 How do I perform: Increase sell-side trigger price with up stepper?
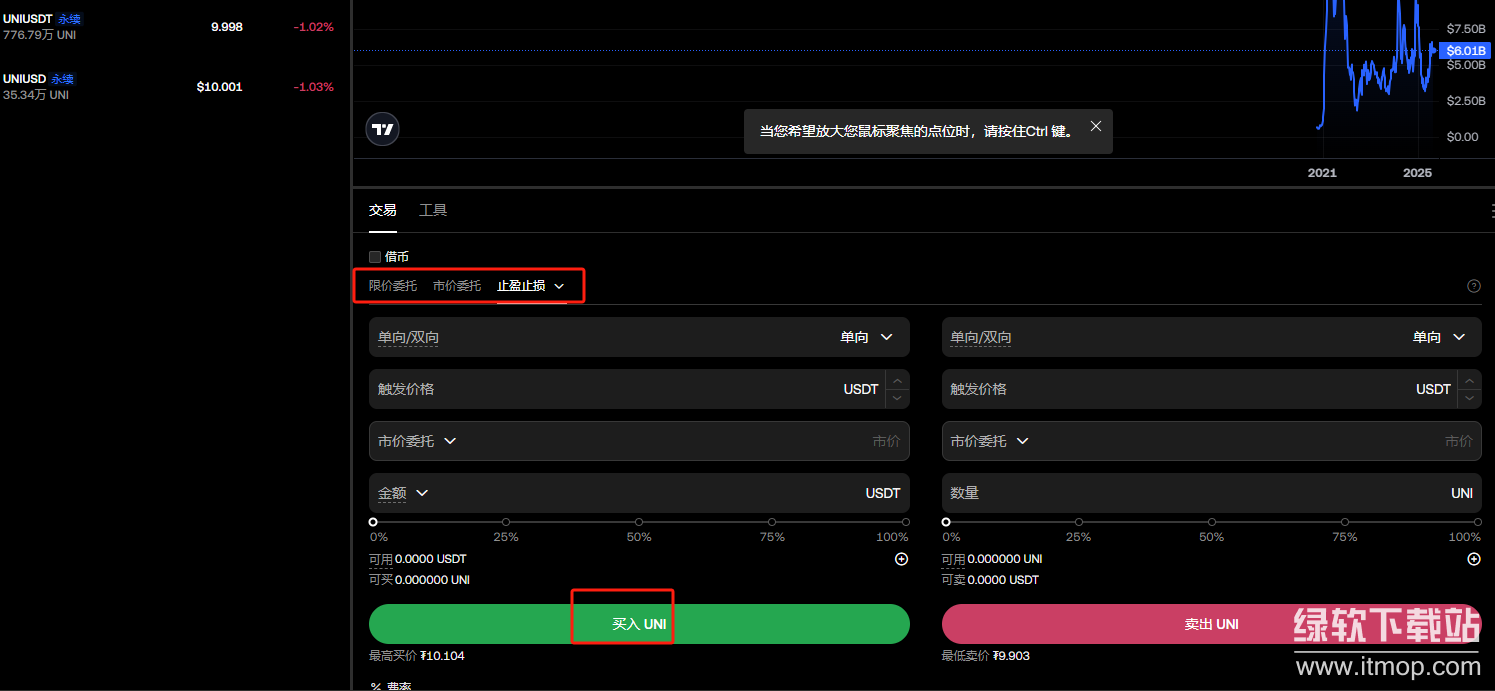(x=1469, y=380)
